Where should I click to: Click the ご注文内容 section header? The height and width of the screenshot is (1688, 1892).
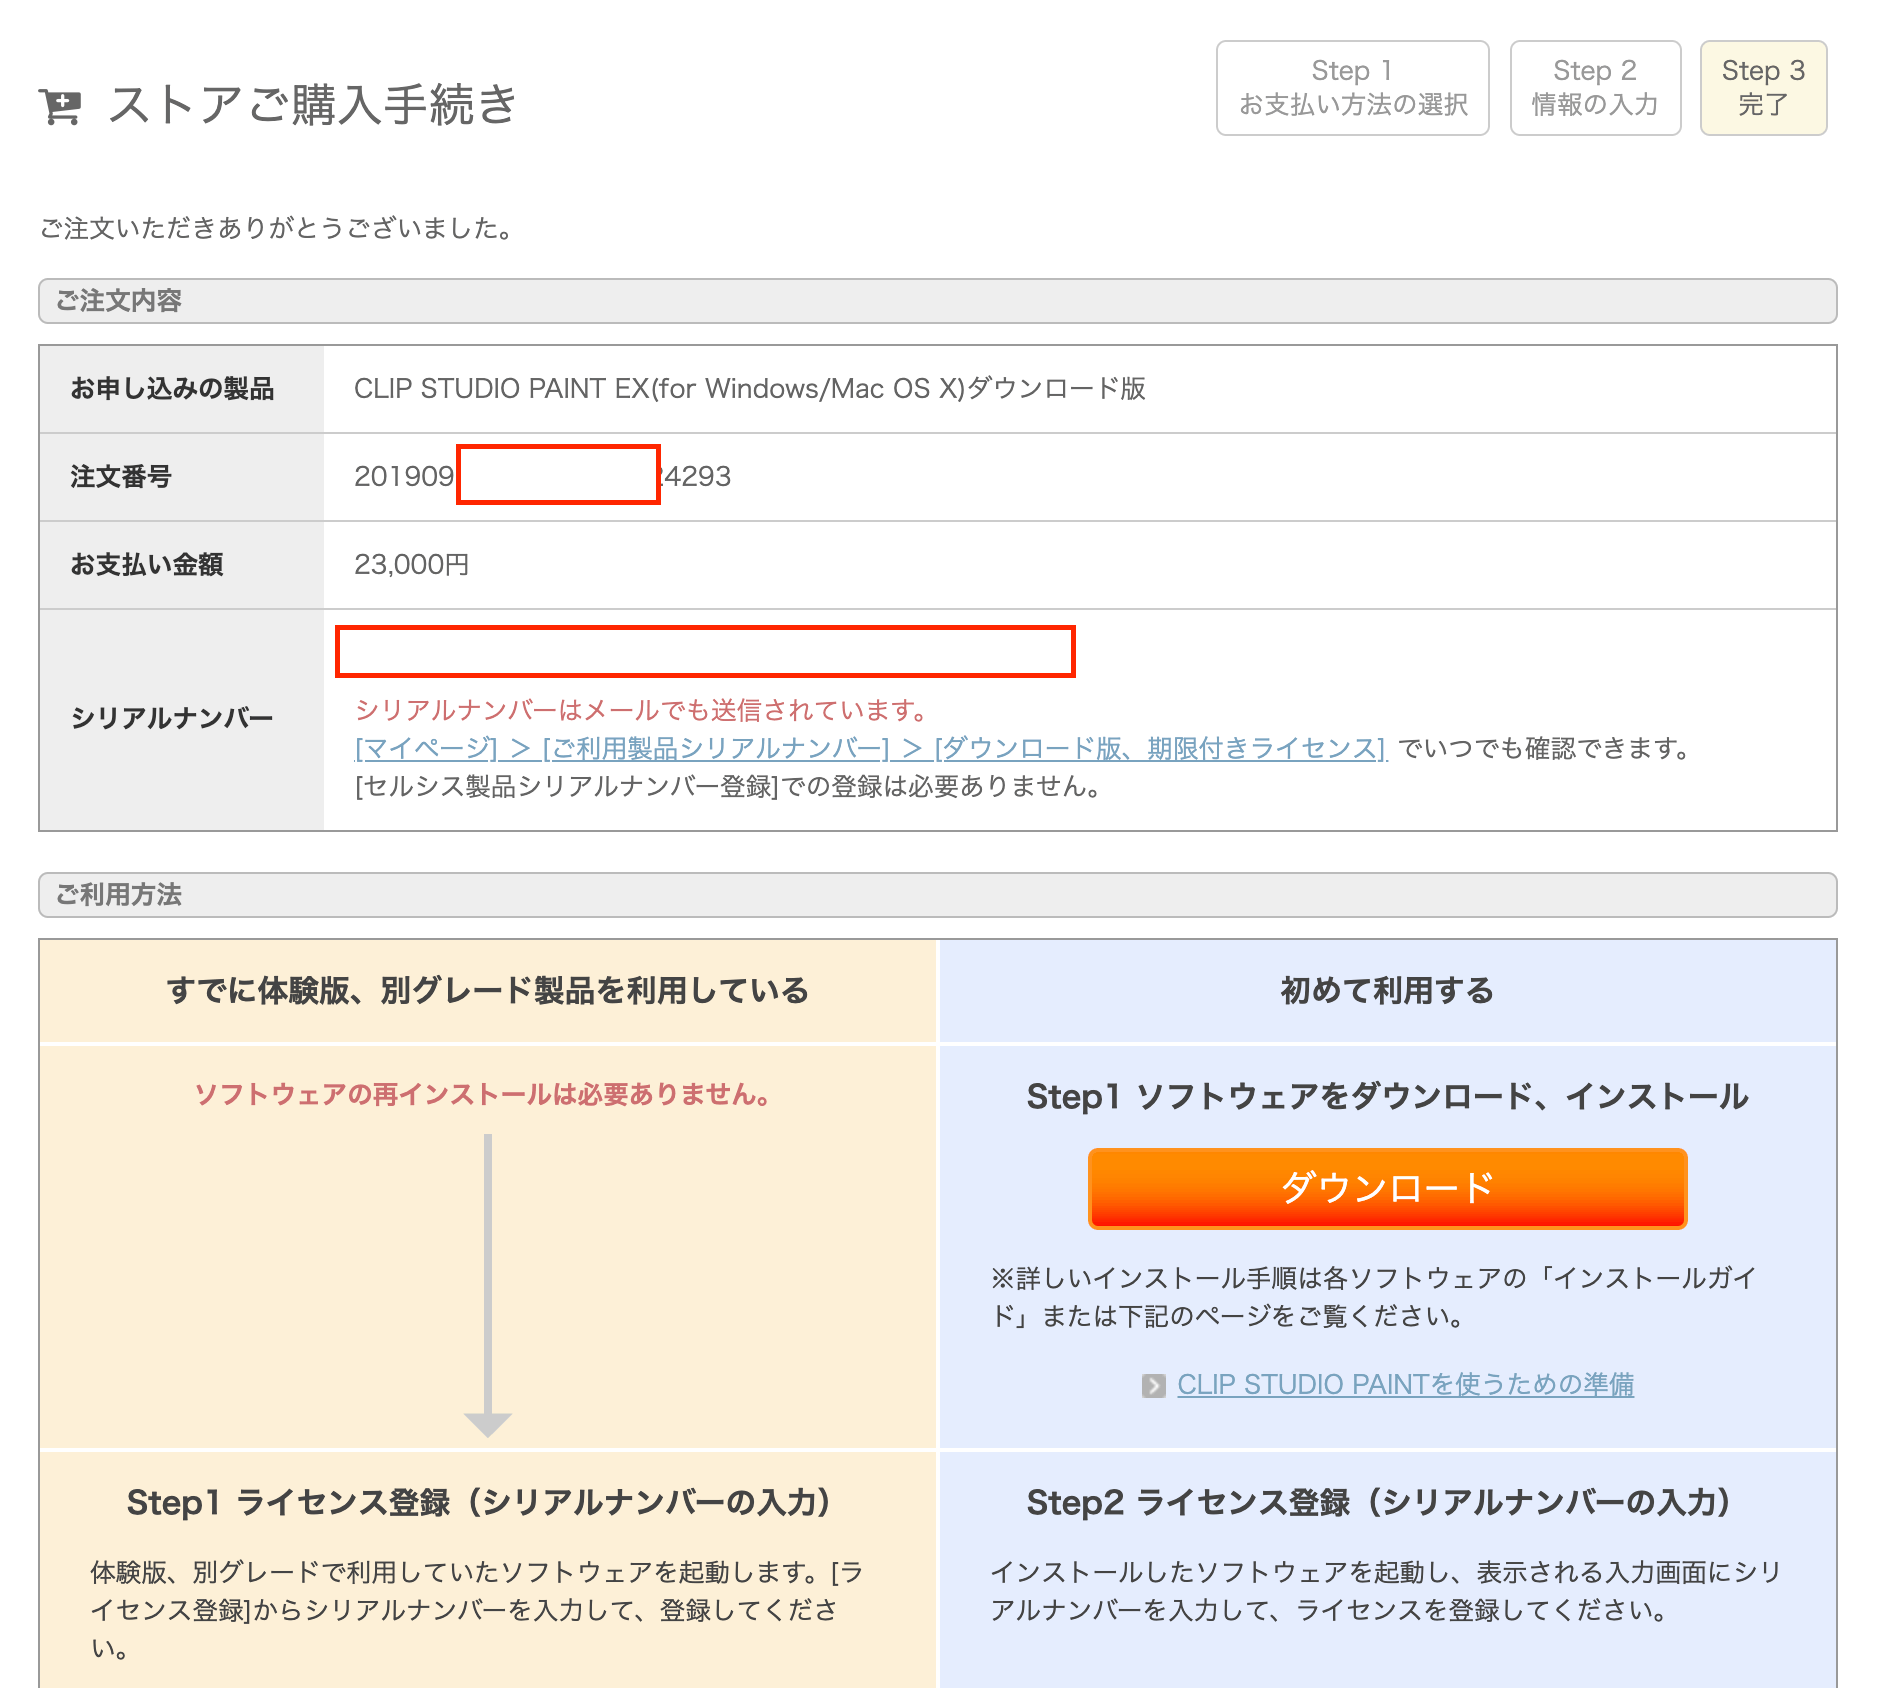pyautogui.click(x=937, y=301)
